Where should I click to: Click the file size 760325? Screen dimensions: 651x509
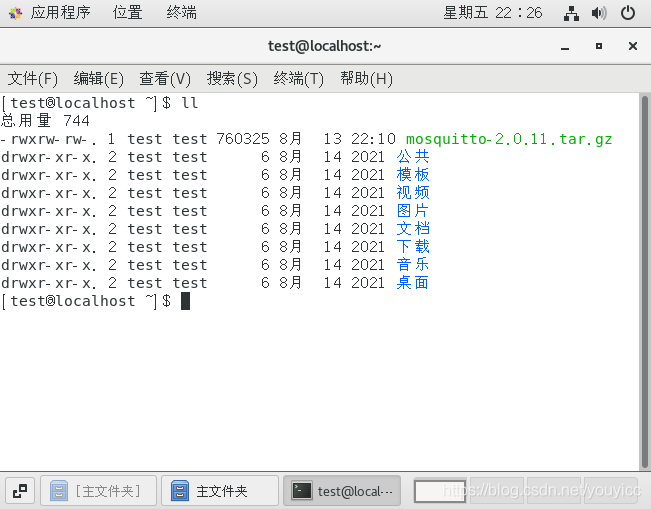[x=243, y=139]
